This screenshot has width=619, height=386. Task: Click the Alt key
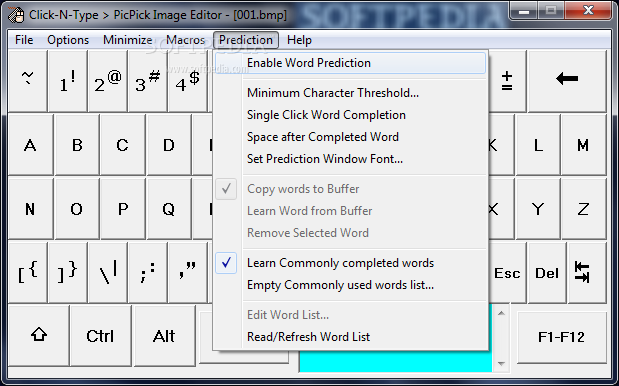pos(164,336)
